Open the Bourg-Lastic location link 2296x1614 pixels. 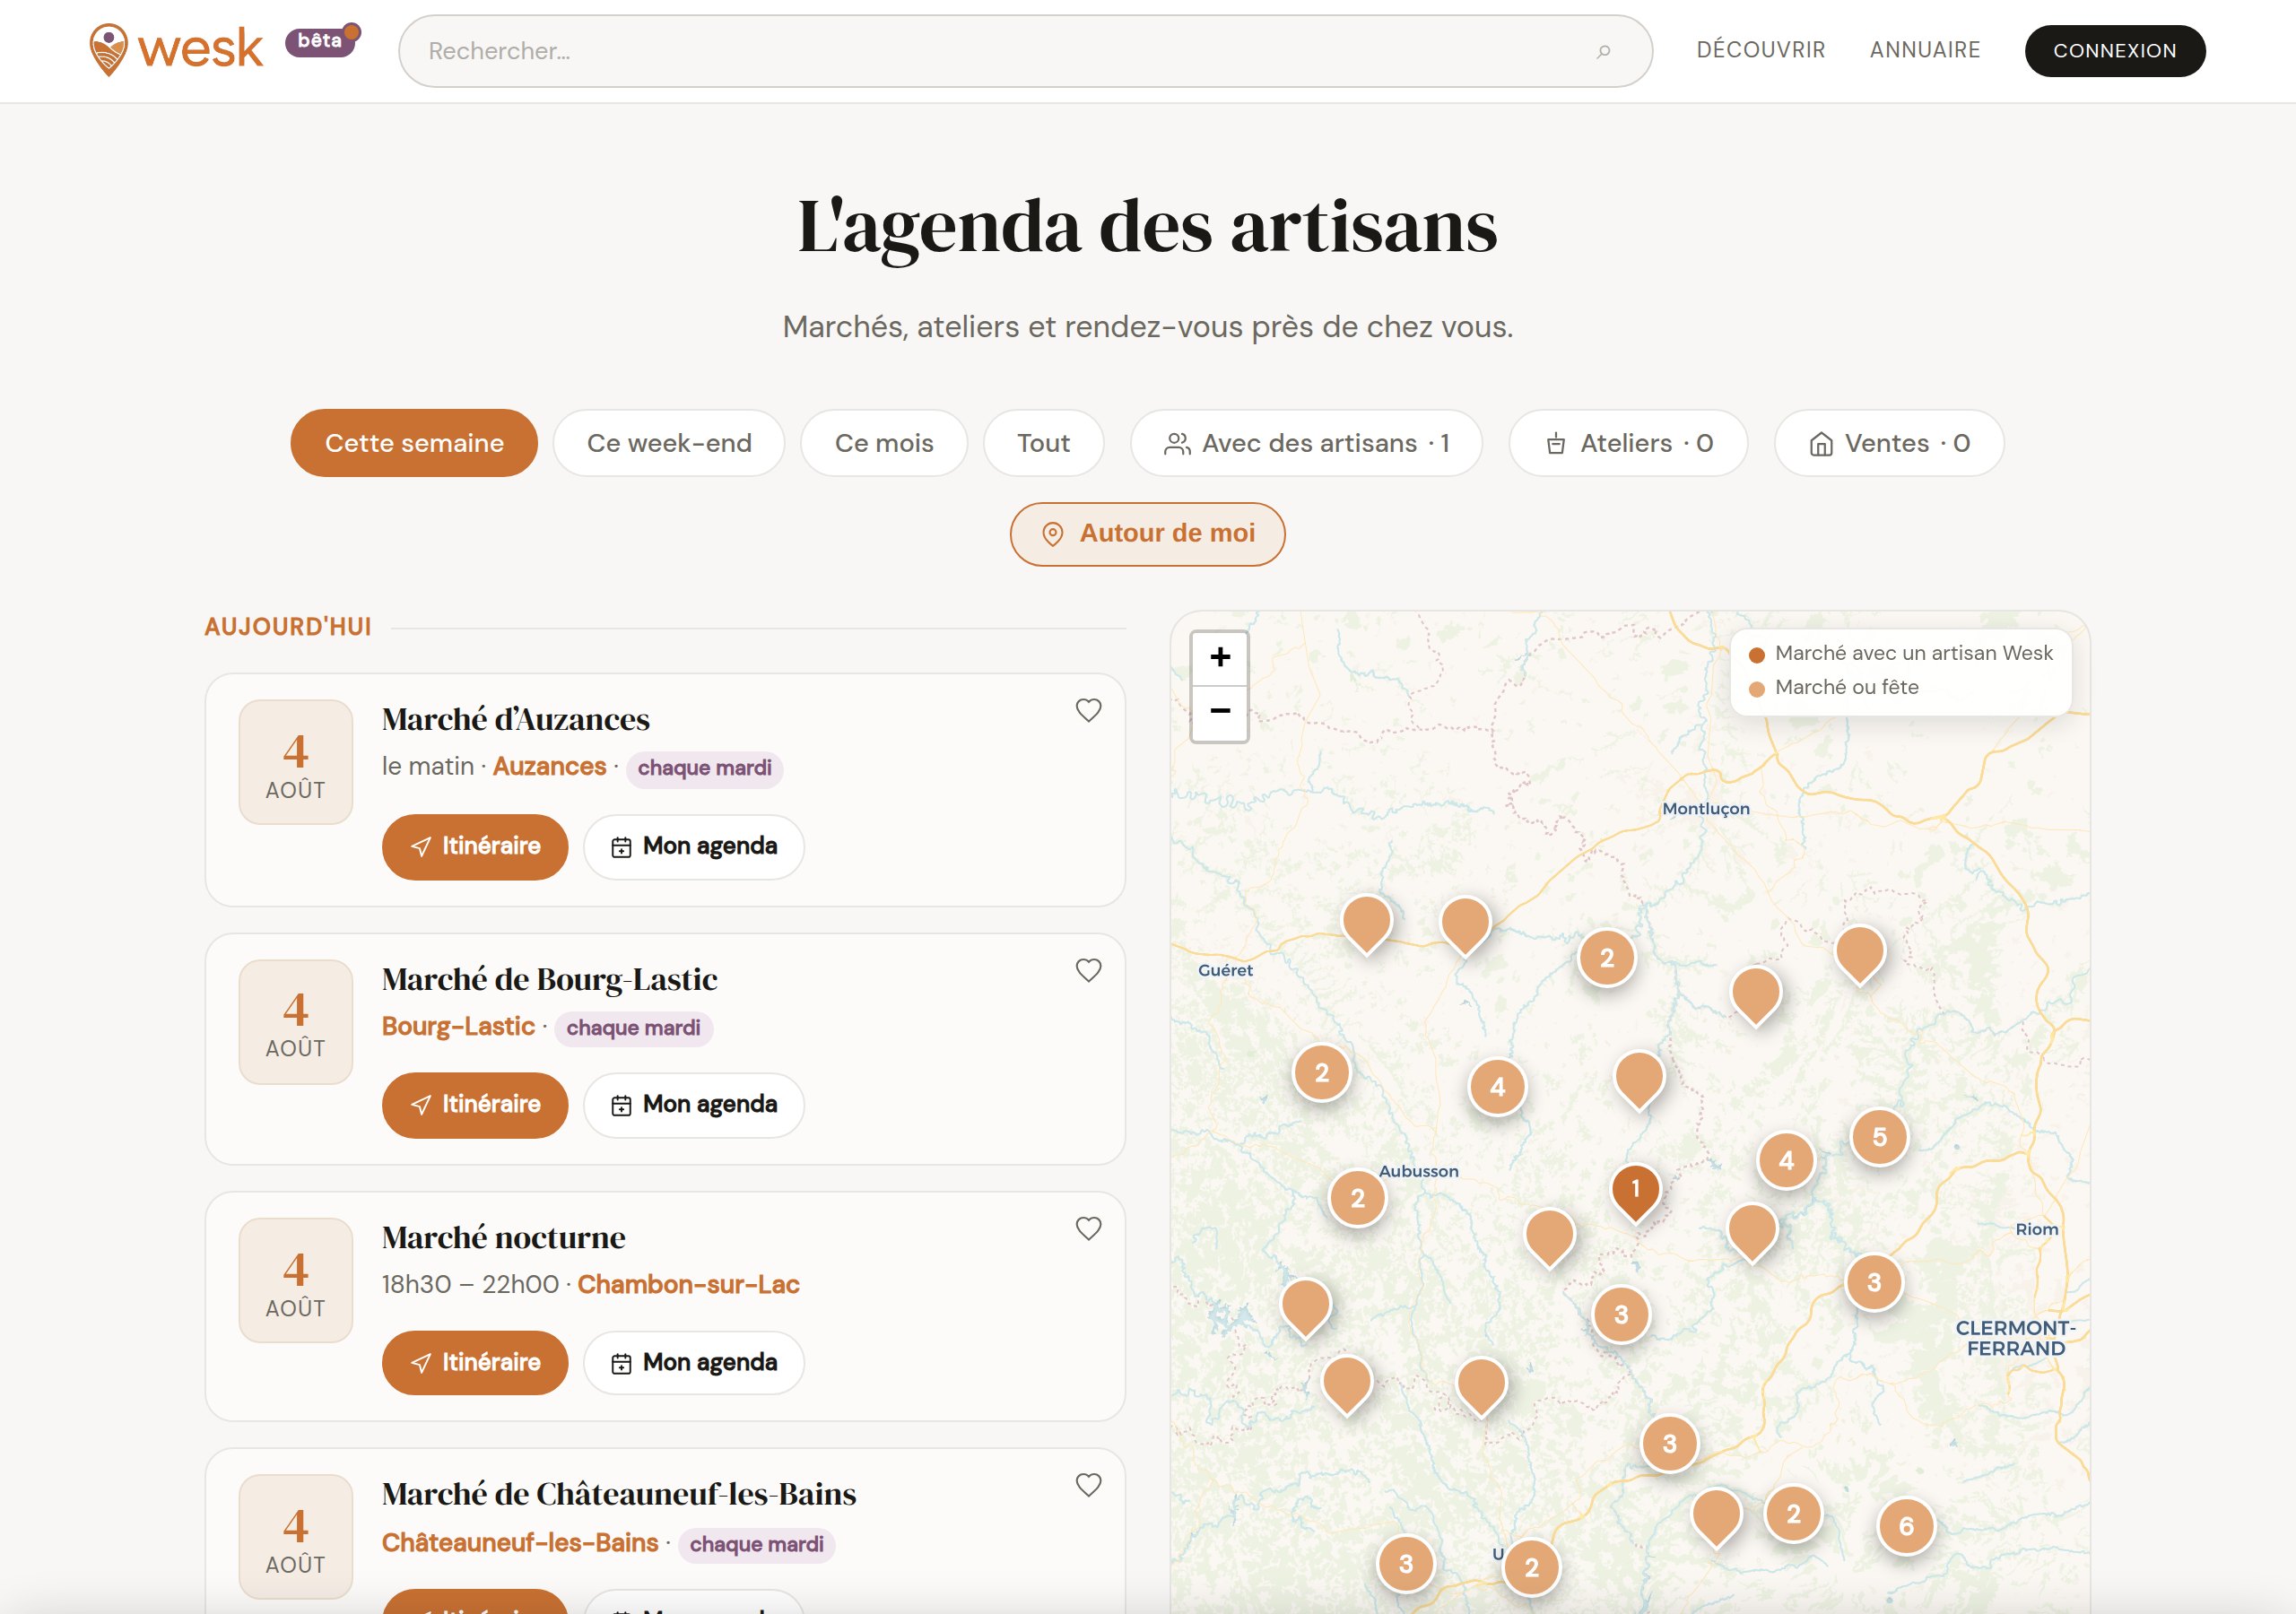[x=458, y=1027]
